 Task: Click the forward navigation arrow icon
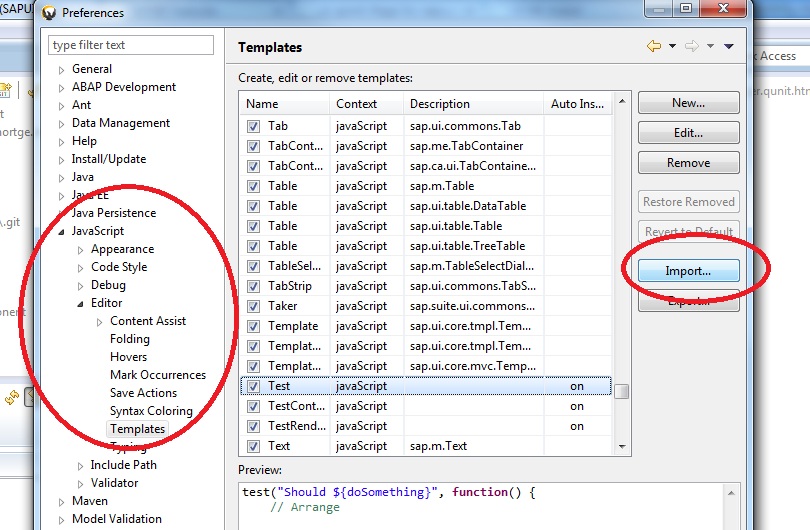tap(691, 46)
